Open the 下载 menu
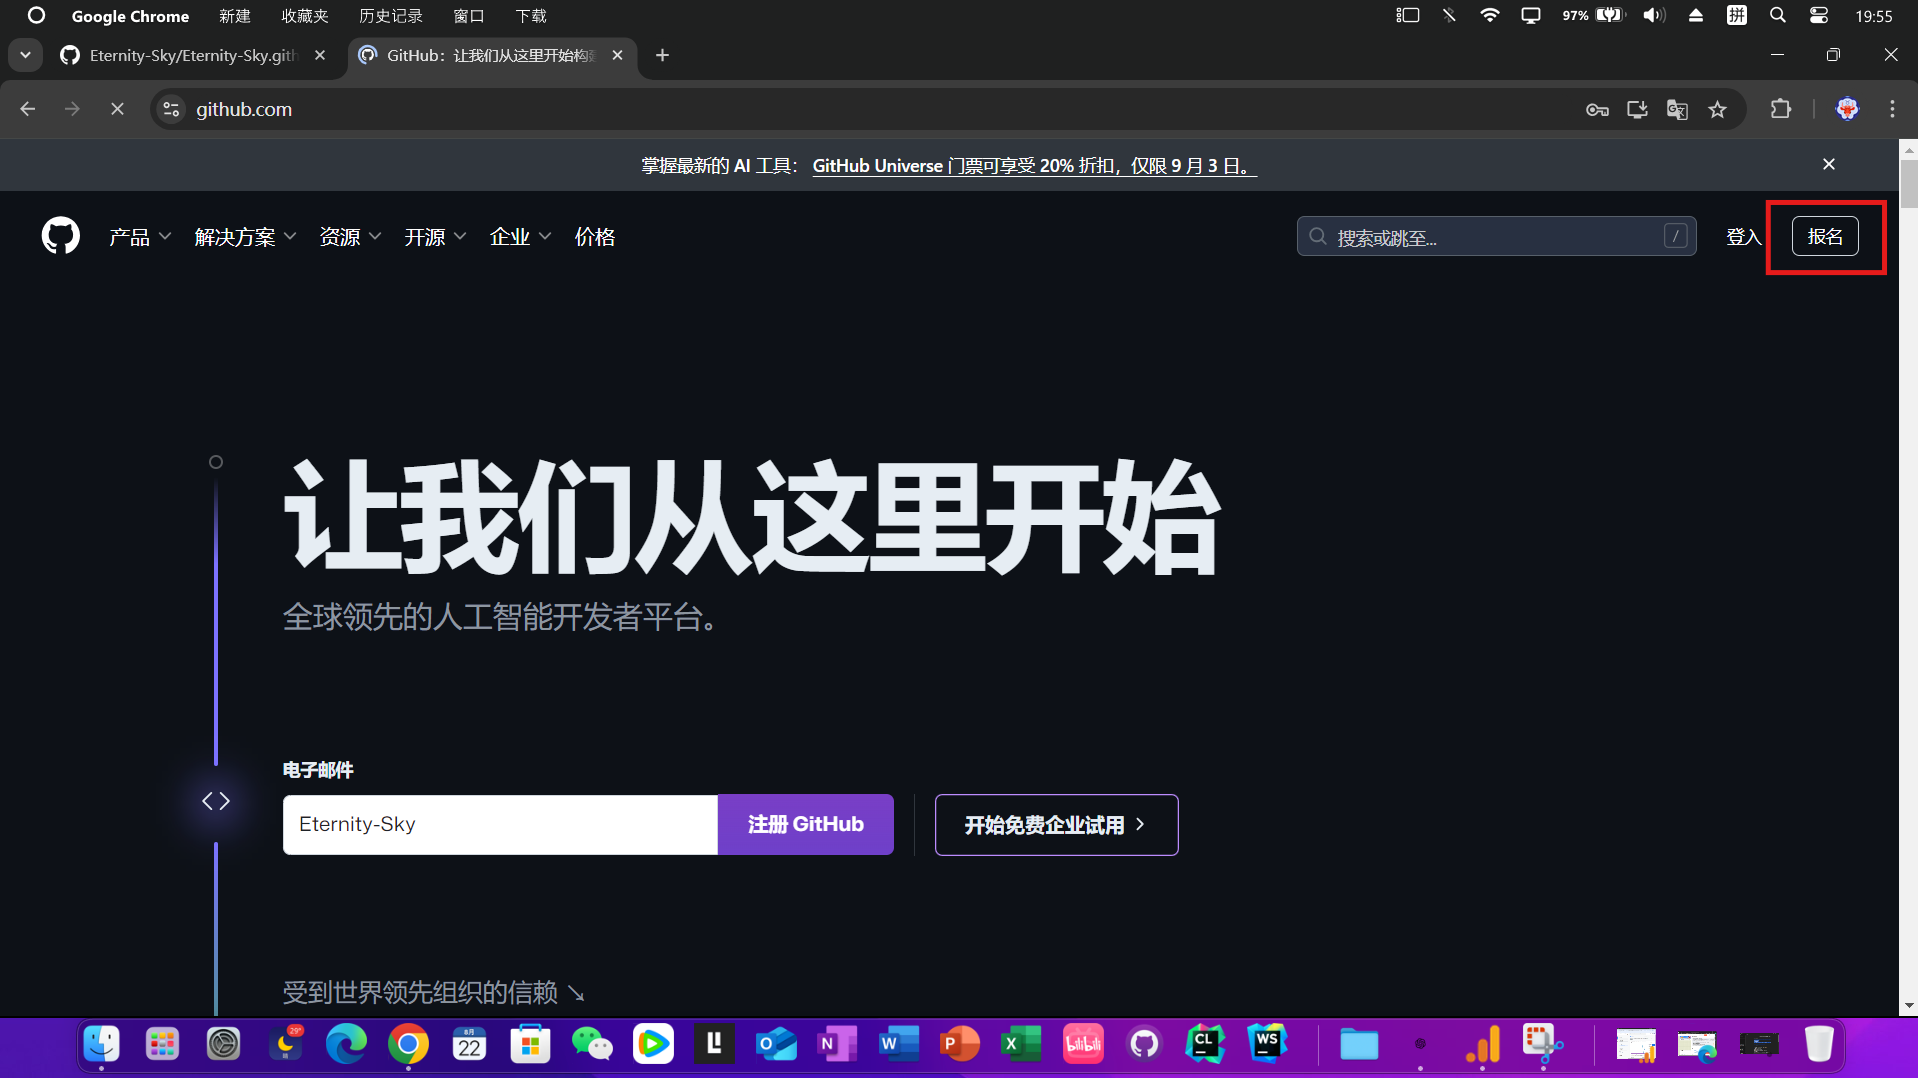Image resolution: width=1918 pixels, height=1078 pixels. [x=531, y=16]
